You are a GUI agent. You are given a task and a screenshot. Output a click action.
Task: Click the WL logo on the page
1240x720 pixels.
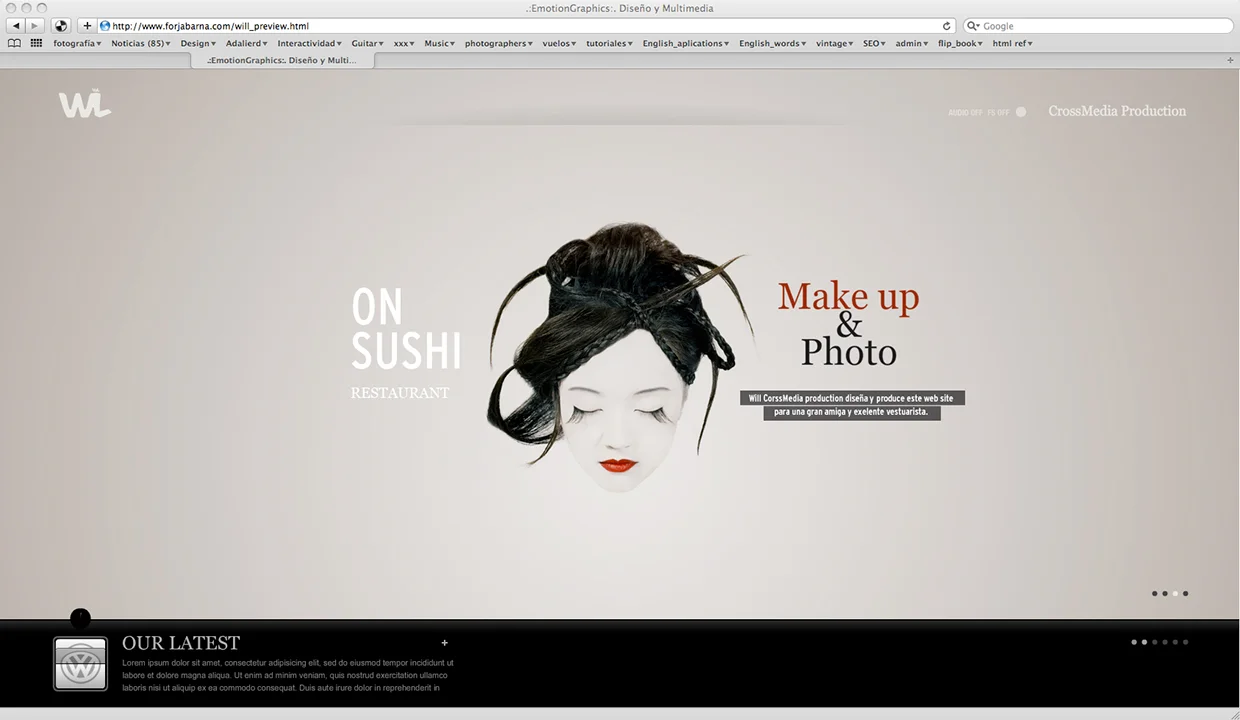click(84, 104)
